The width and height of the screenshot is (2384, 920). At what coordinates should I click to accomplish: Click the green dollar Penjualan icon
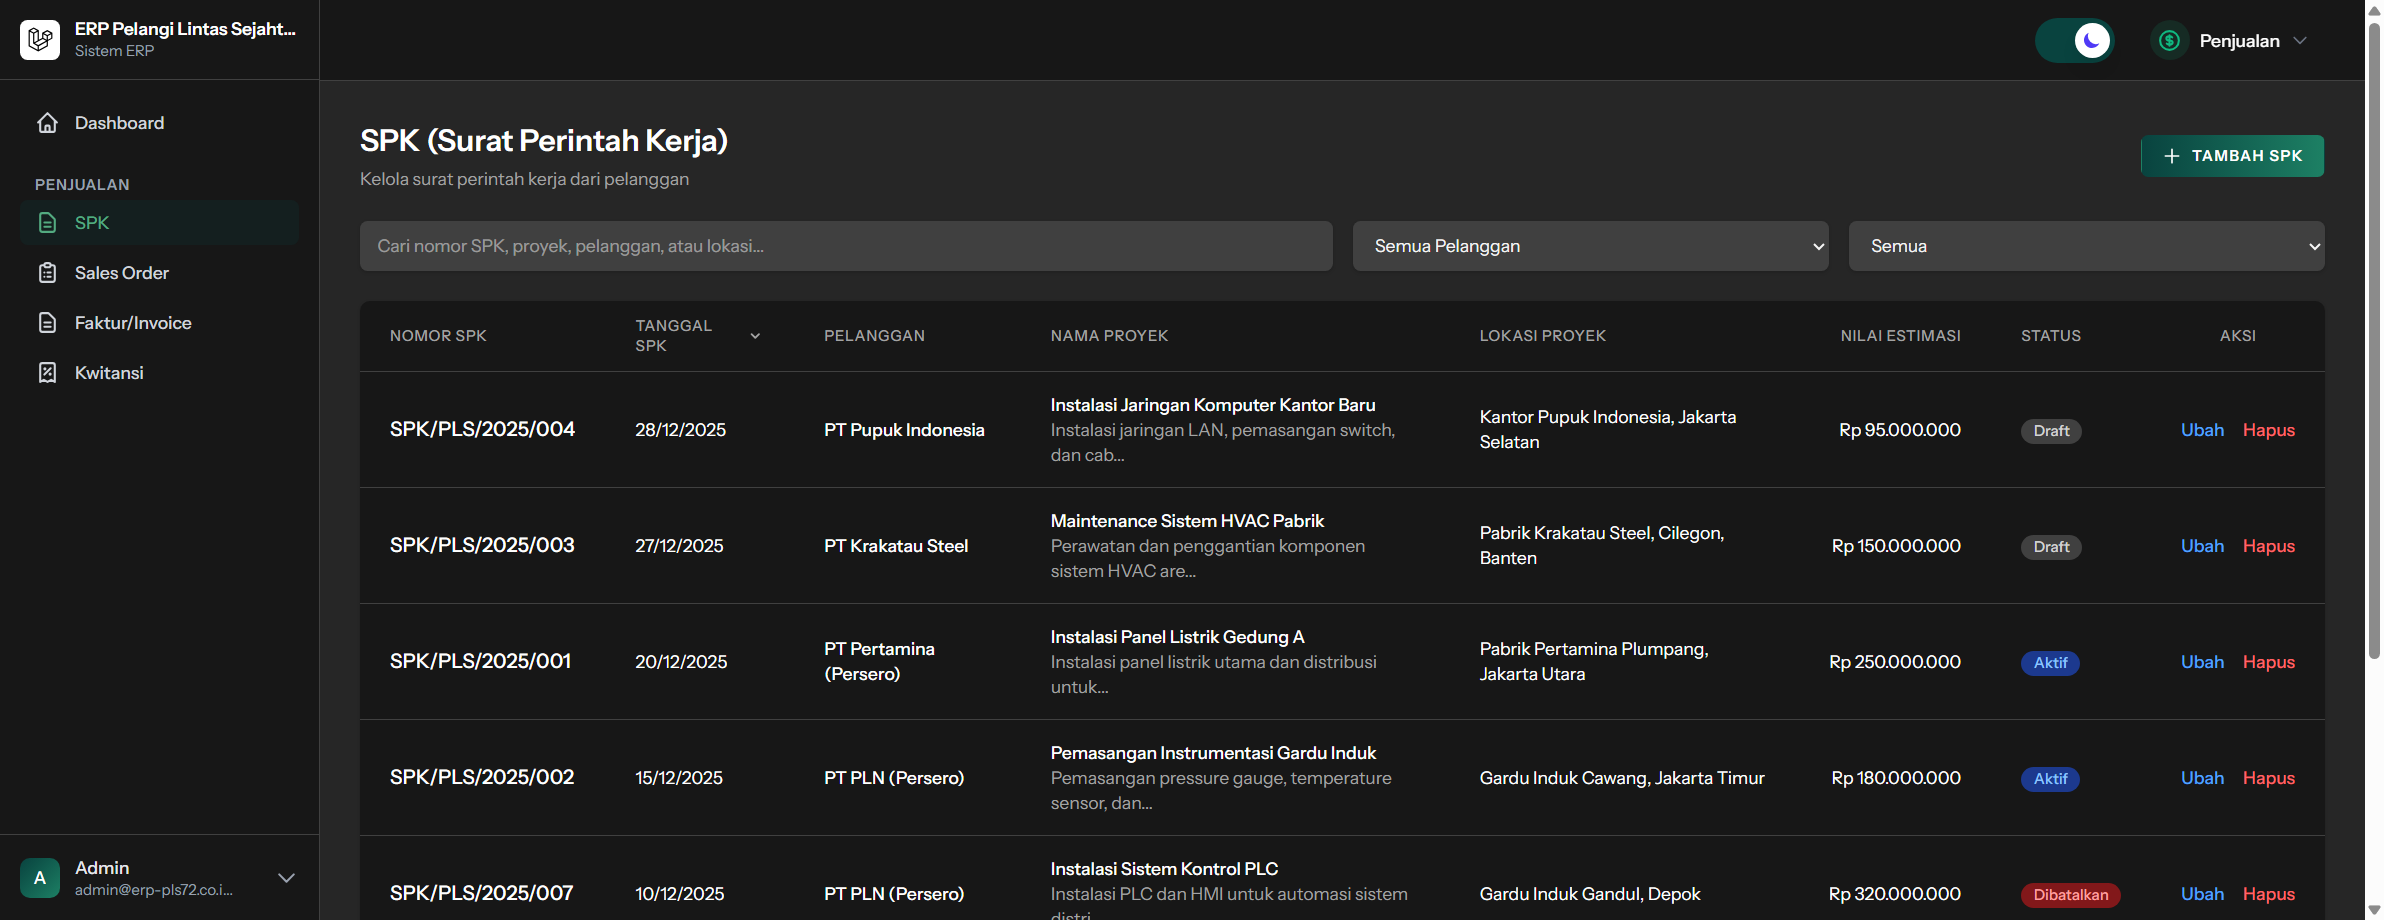(x=2169, y=41)
